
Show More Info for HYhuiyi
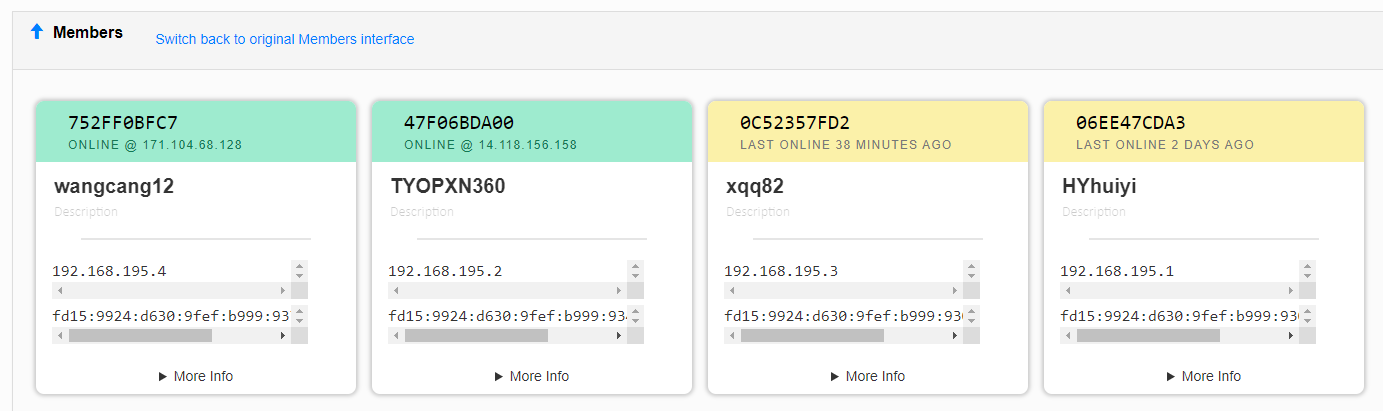[1204, 376]
